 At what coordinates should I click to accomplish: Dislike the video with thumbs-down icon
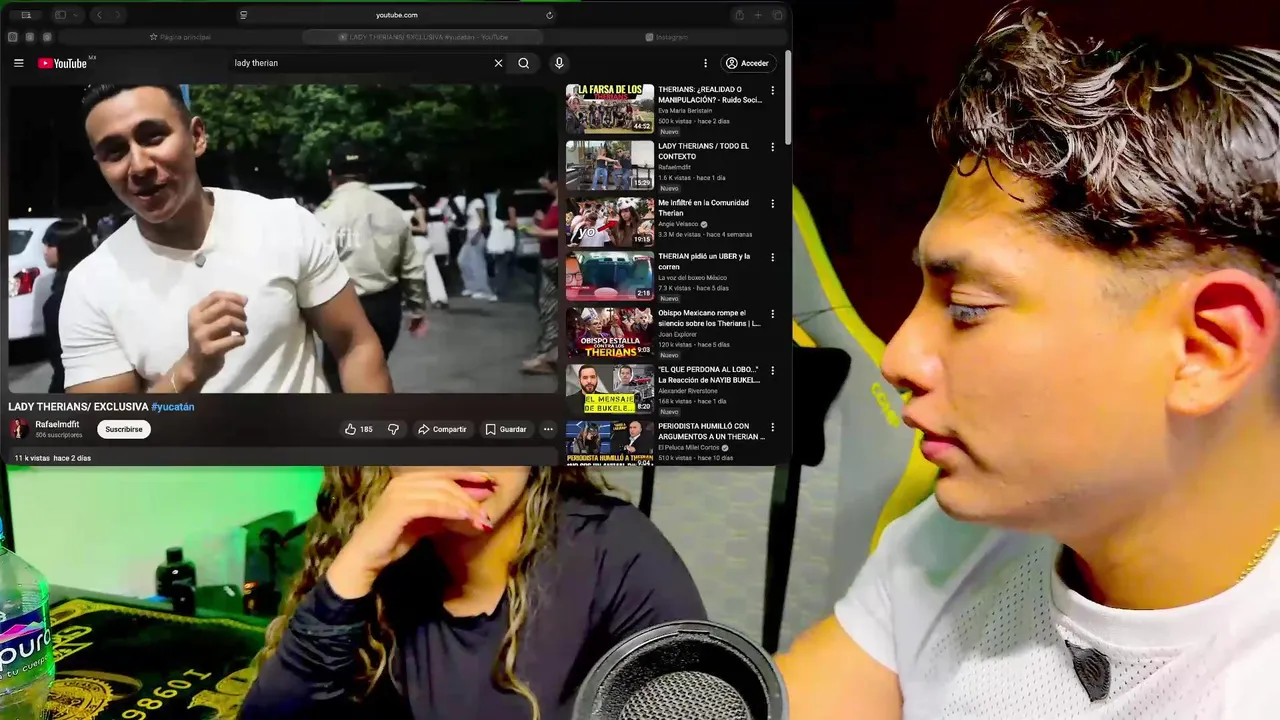click(393, 429)
